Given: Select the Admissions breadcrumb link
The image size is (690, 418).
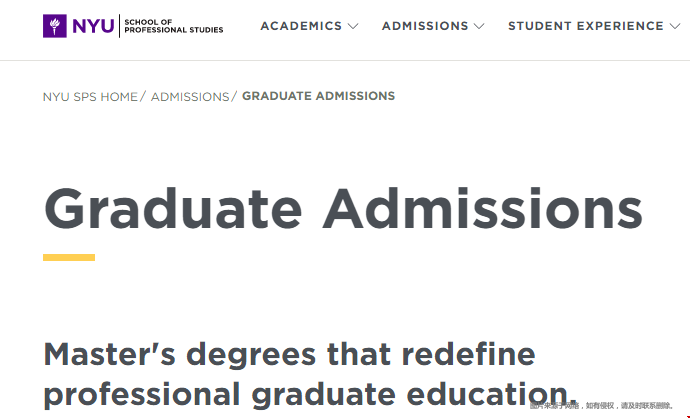Looking at the screenshot, I should point(190,96).
